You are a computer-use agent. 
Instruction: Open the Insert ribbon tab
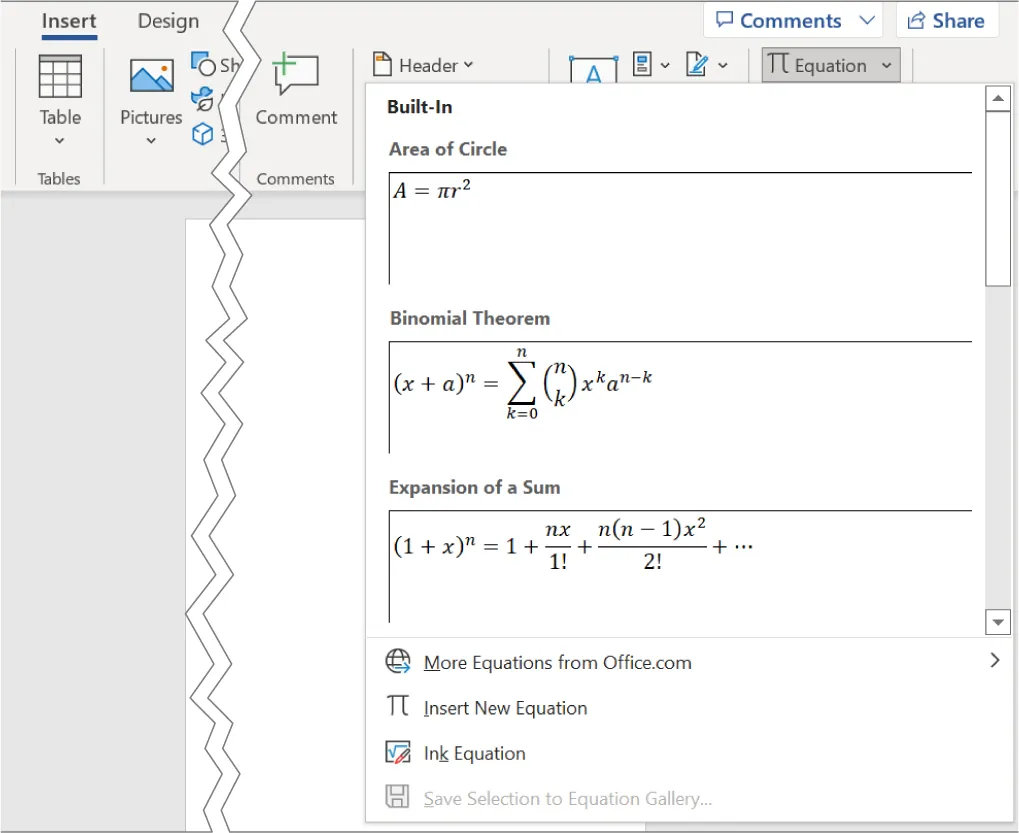coord(68,20)
